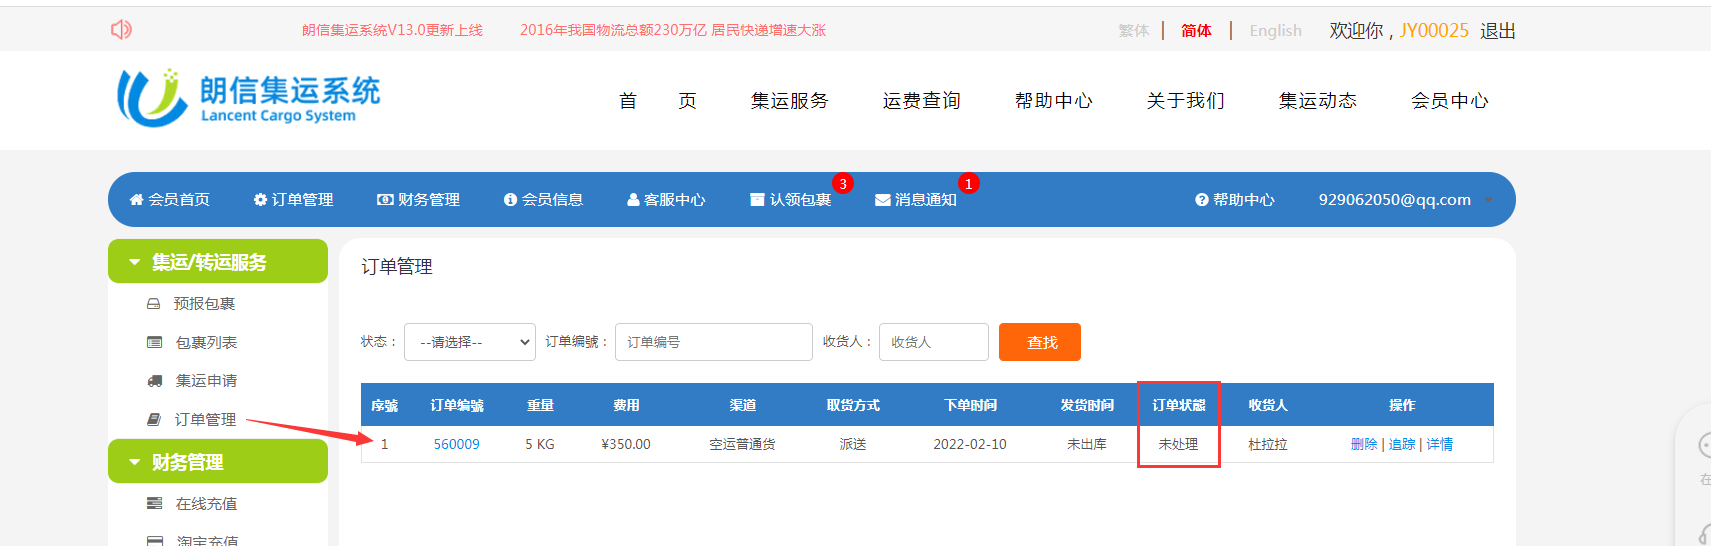The height and width of the screenshot is (546, 1711).
Task: Click the orange 查找 search button
Action: pyautogui.click(x=1040, y=342)
